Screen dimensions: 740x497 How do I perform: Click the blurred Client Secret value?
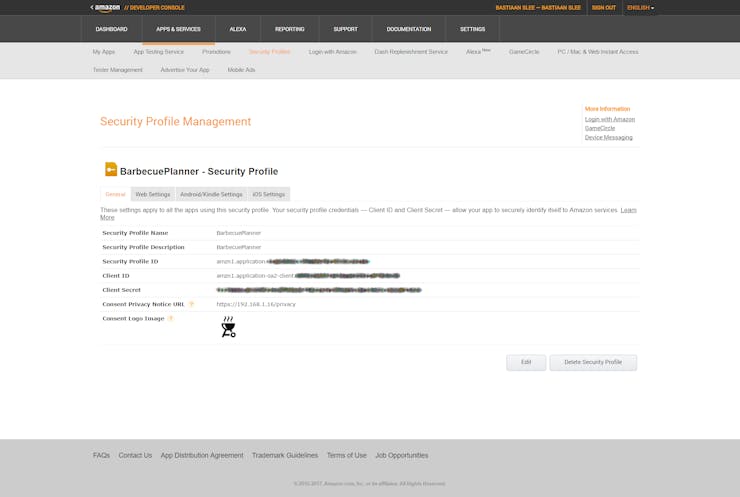click(319, 290)
